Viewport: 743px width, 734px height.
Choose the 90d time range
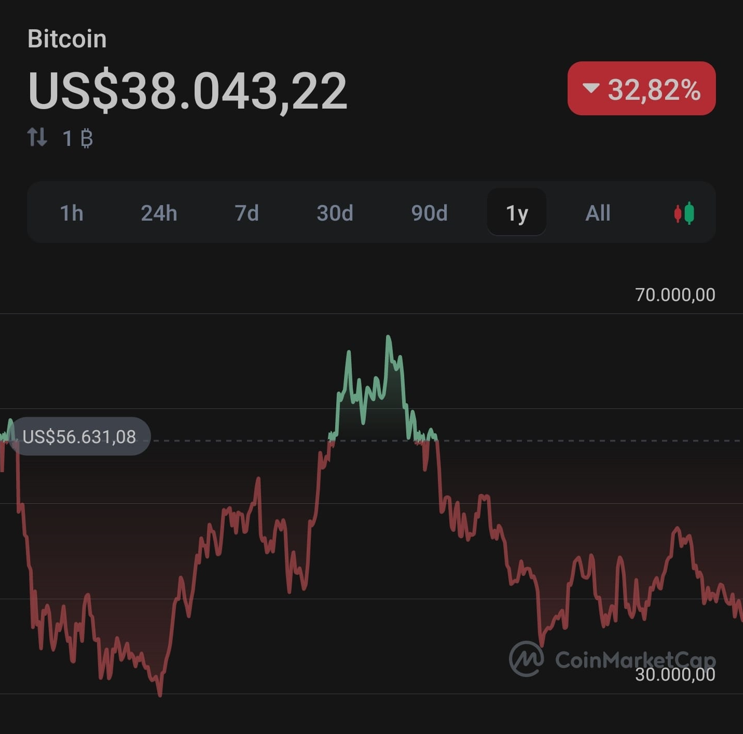point(429,213)
